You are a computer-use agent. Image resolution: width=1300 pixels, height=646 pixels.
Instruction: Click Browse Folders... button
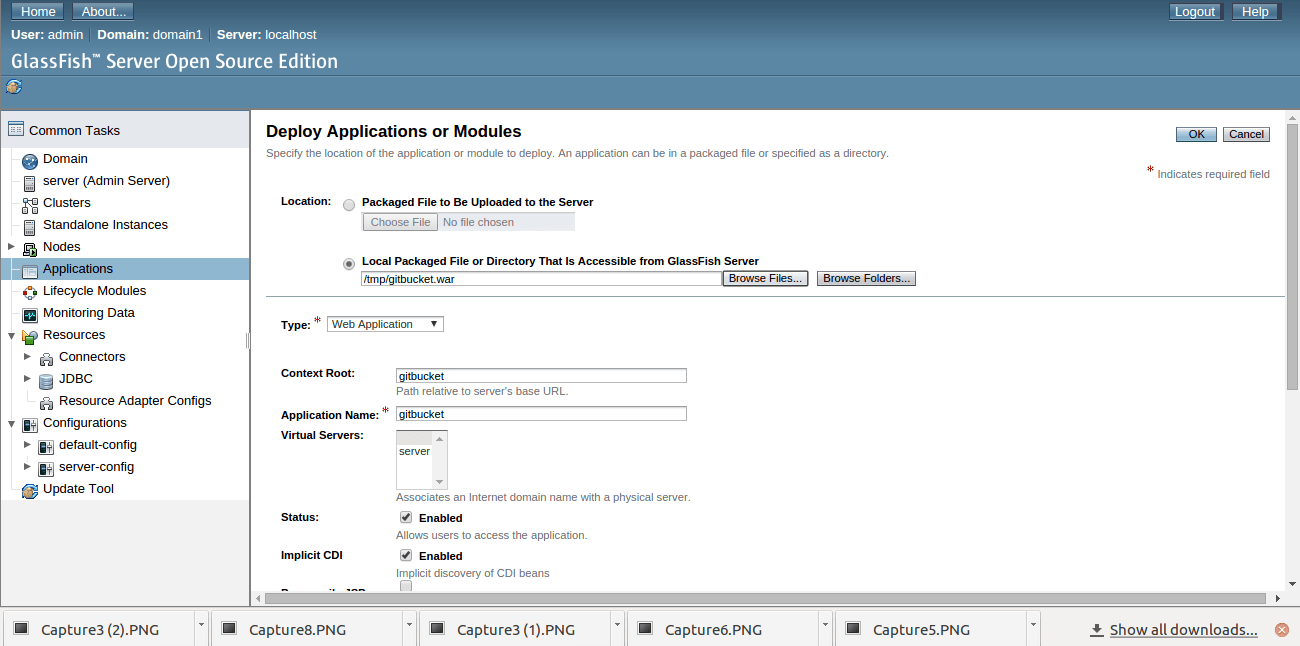(867, 279)
